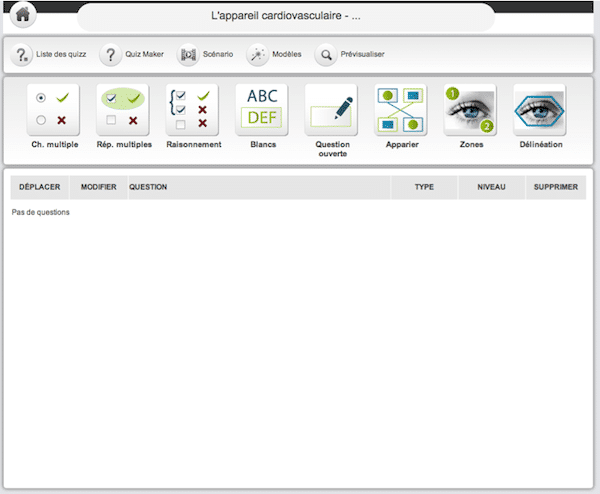
Task: Click the TYPE column header
Action: pos(424,187)
